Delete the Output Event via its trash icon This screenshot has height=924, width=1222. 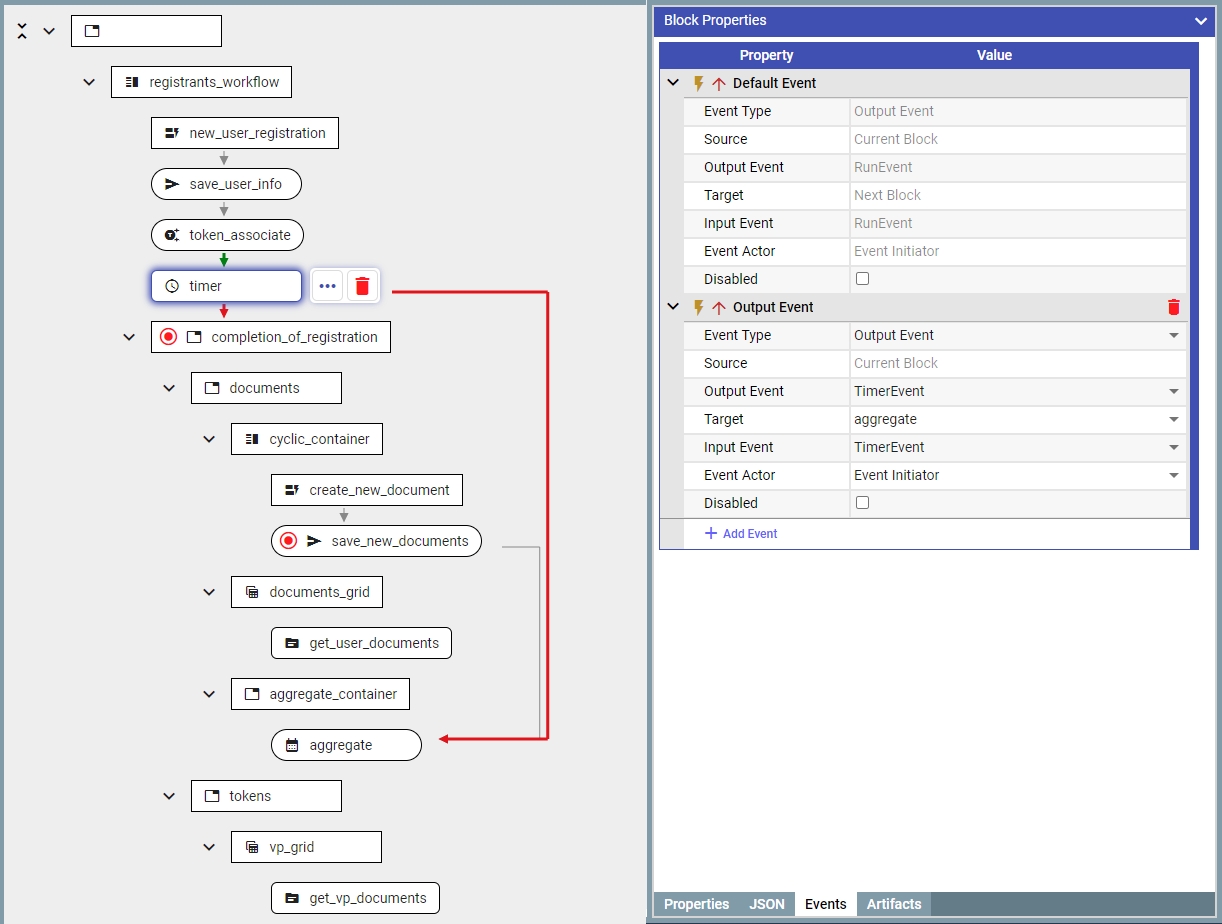coord(1174,308)
